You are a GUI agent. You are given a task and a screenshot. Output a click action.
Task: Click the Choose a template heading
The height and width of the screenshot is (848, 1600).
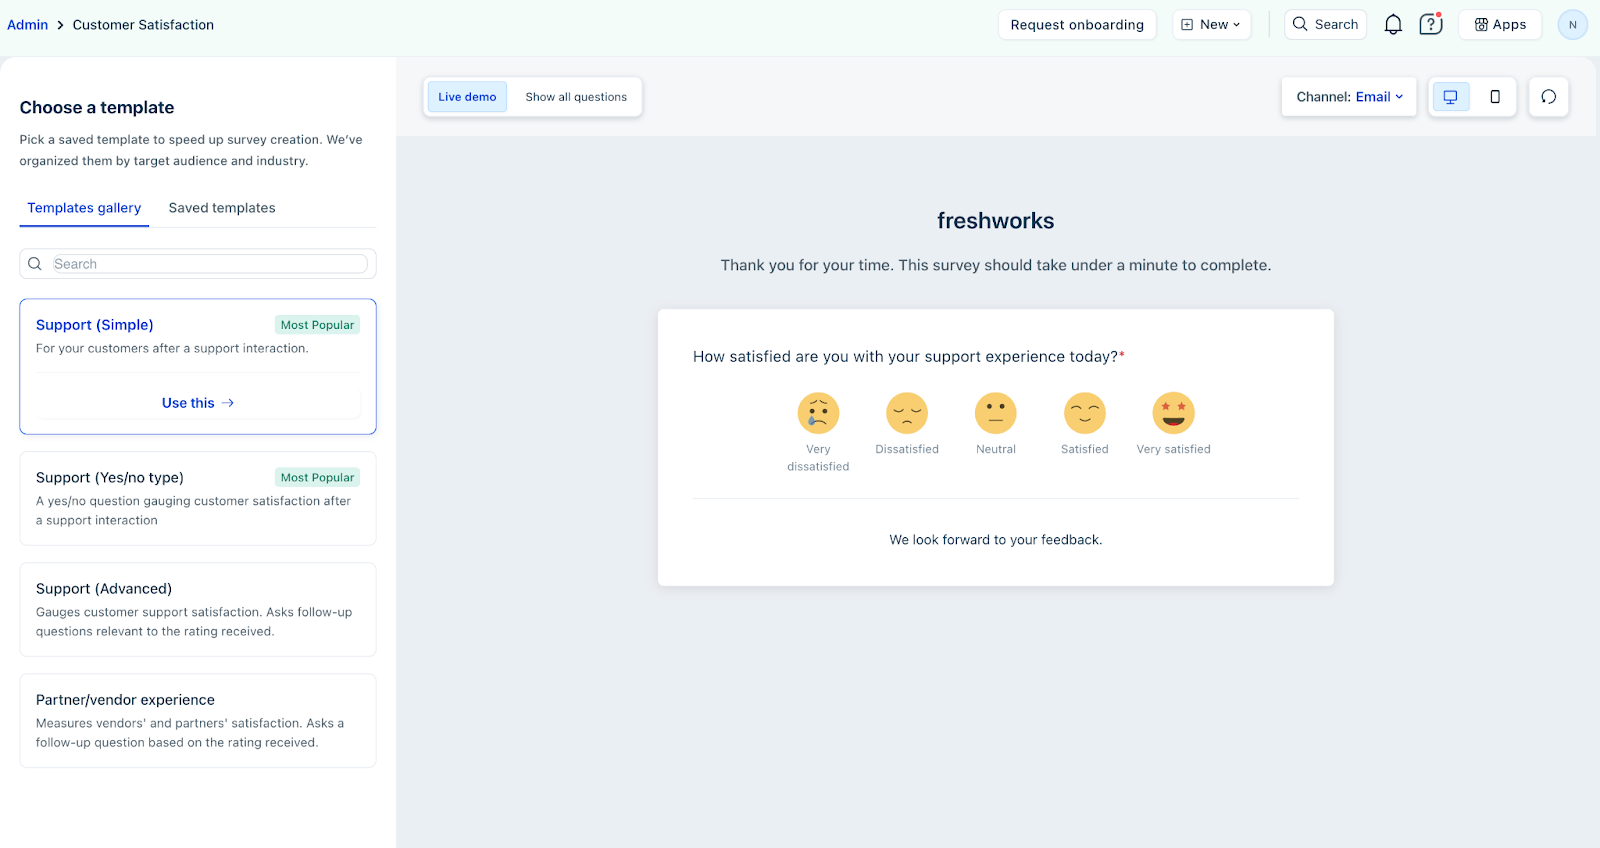pos(97,108)
